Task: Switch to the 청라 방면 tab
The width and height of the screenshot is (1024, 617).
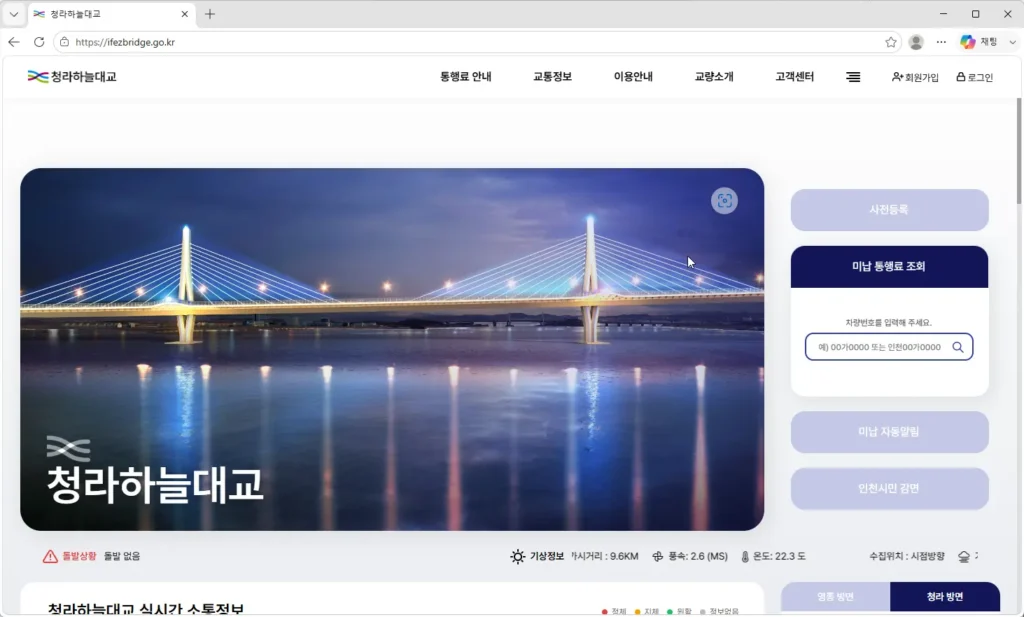Action: [944, 597]
